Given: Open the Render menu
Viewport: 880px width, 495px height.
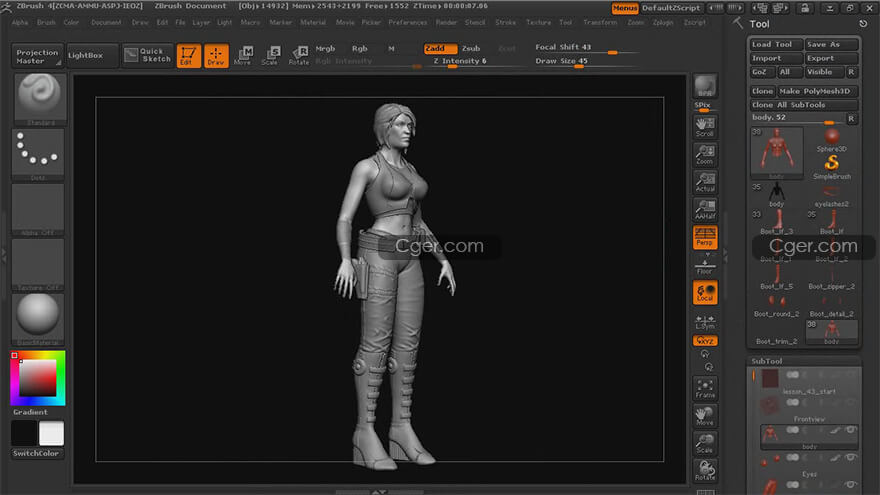Looking at the screenshot, I should [446, 22].
